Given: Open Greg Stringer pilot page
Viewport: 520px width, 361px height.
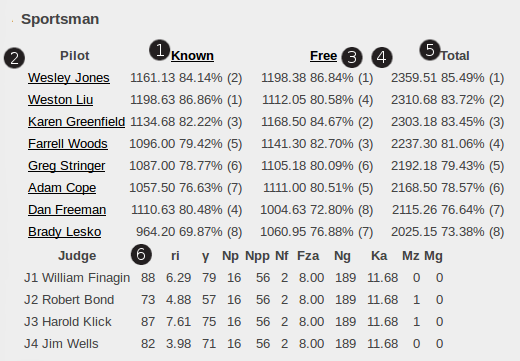Looking at the screenshot, I should click(67, 166).
